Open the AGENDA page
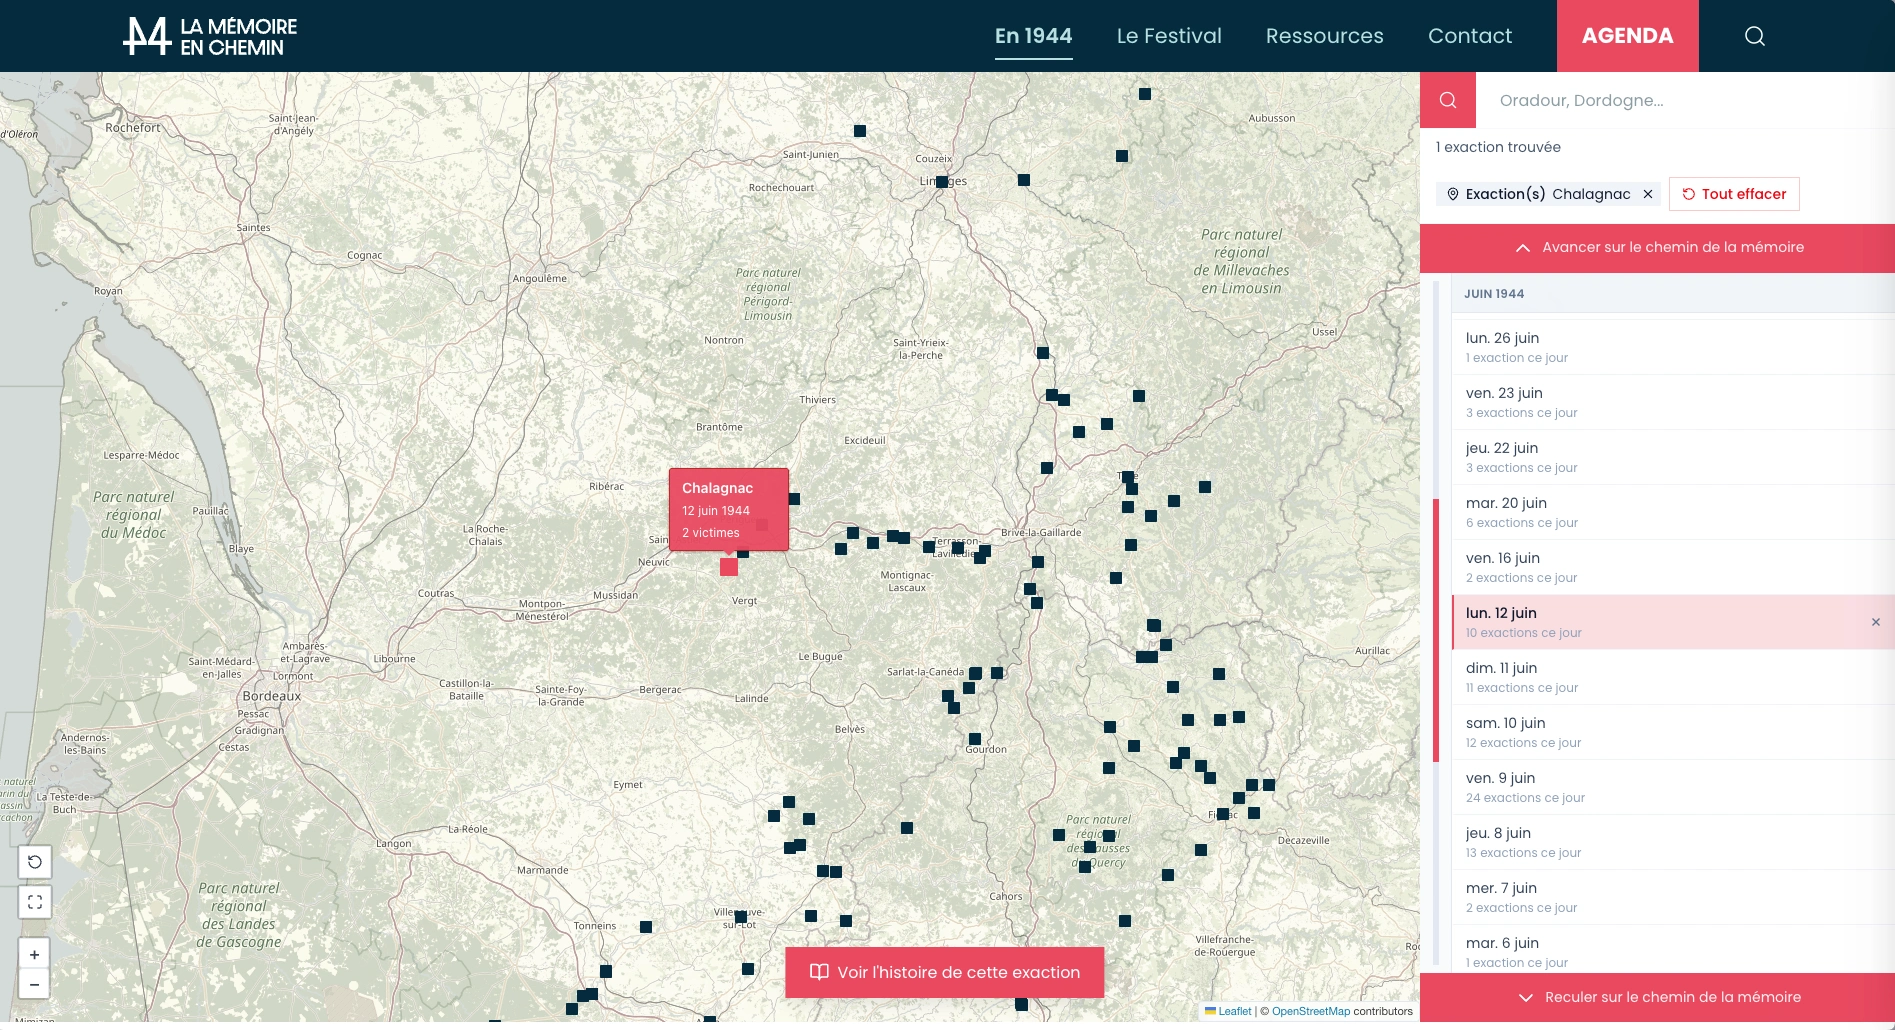The image size is (1895, 1030). tap(1628, 36)
